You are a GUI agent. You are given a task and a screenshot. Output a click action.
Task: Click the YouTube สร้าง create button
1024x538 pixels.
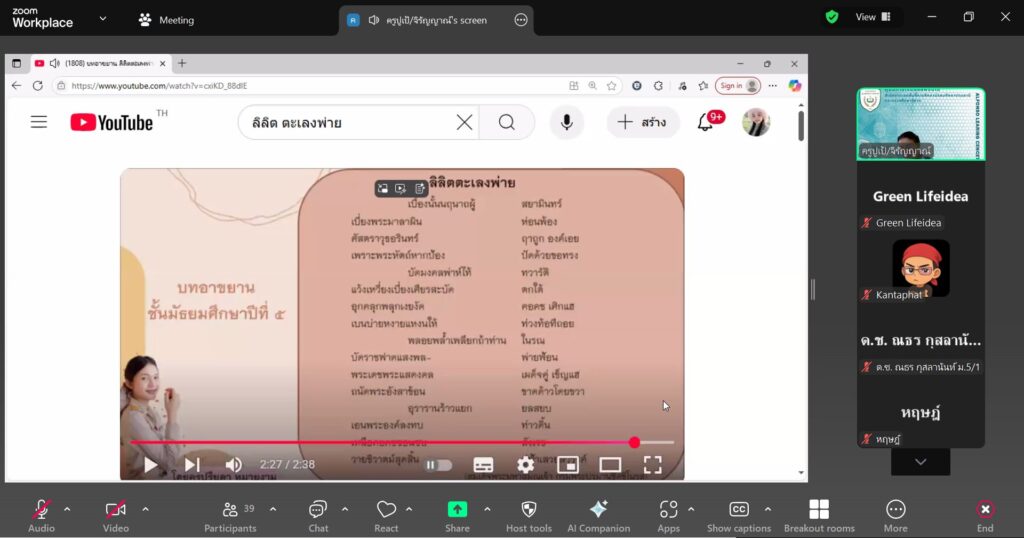(x=643, y=122)
